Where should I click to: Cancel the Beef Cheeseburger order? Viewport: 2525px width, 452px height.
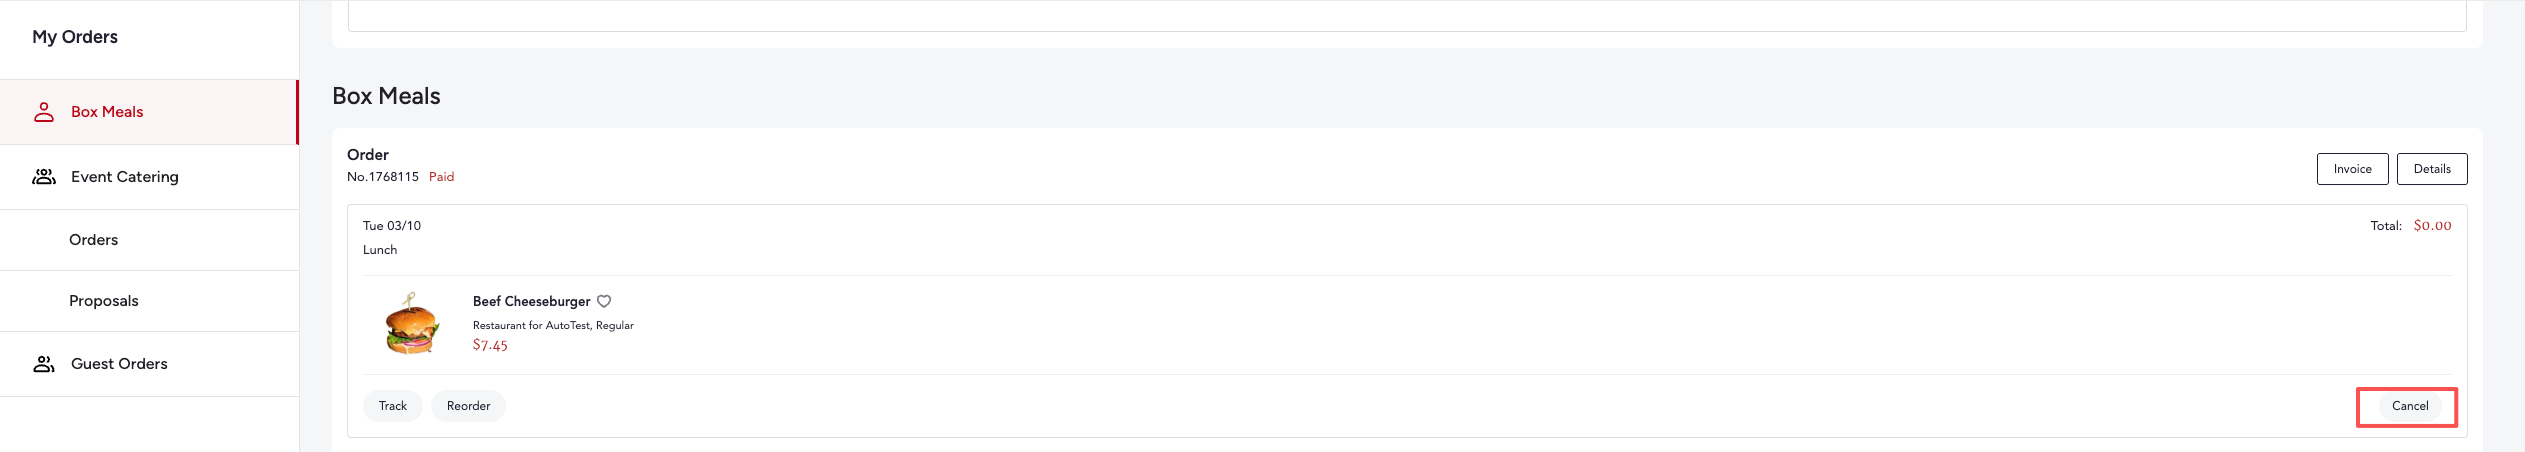(2409, 406)
